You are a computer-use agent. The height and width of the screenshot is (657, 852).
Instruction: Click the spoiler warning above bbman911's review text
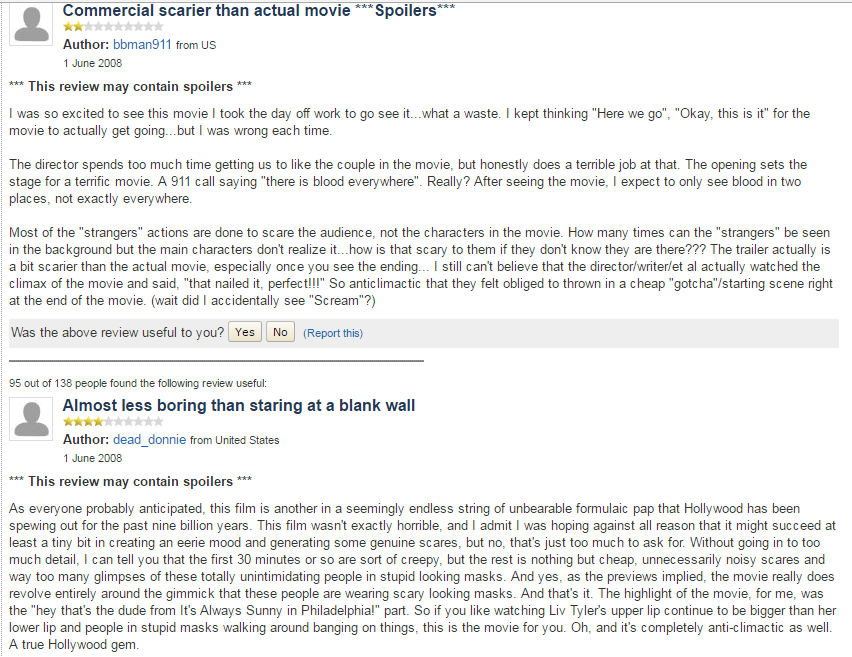tap(130, 86)
